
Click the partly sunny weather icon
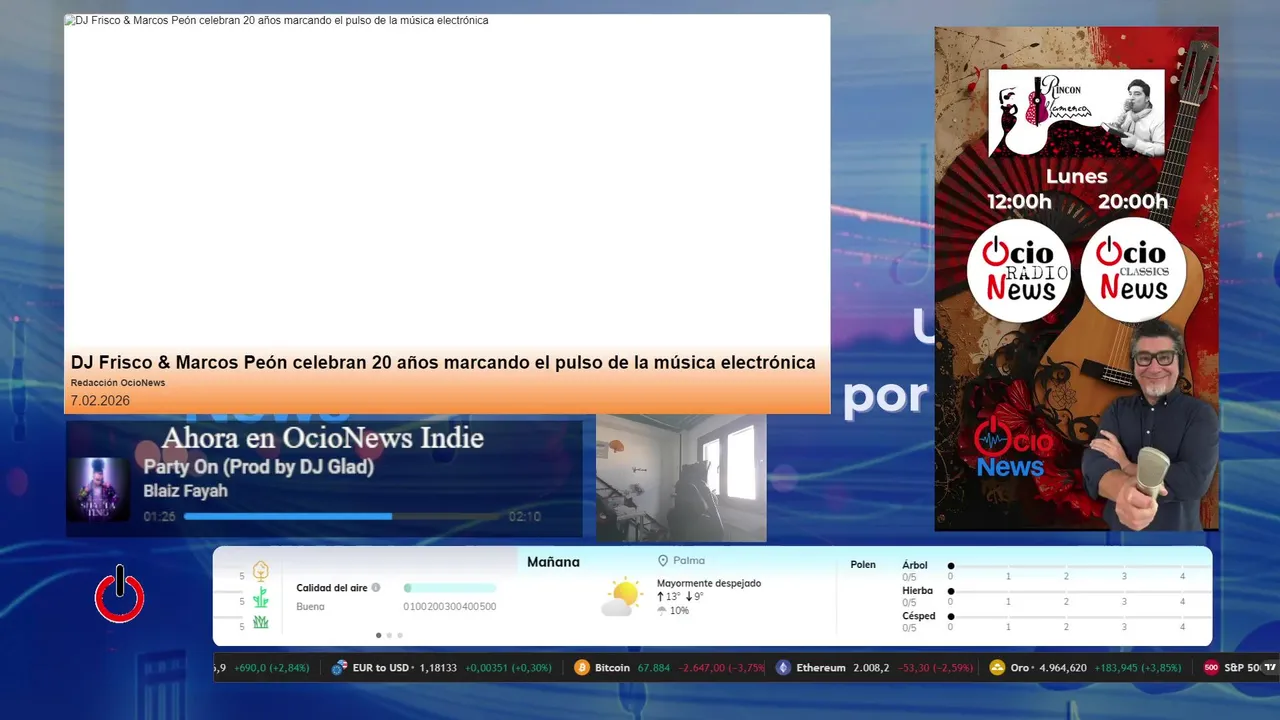(x=622, y=596)
